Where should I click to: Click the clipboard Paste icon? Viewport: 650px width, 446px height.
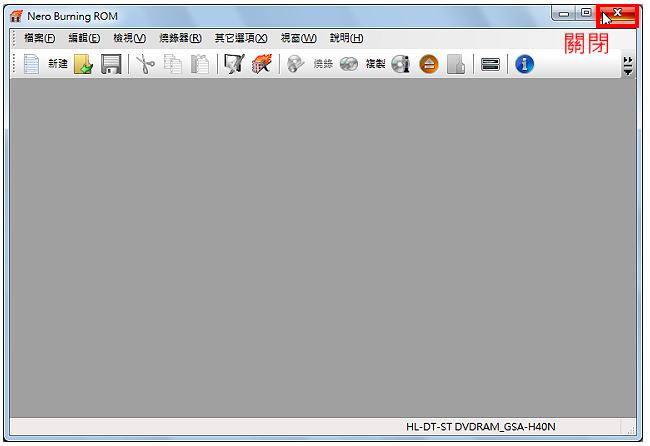coord(199,64)
